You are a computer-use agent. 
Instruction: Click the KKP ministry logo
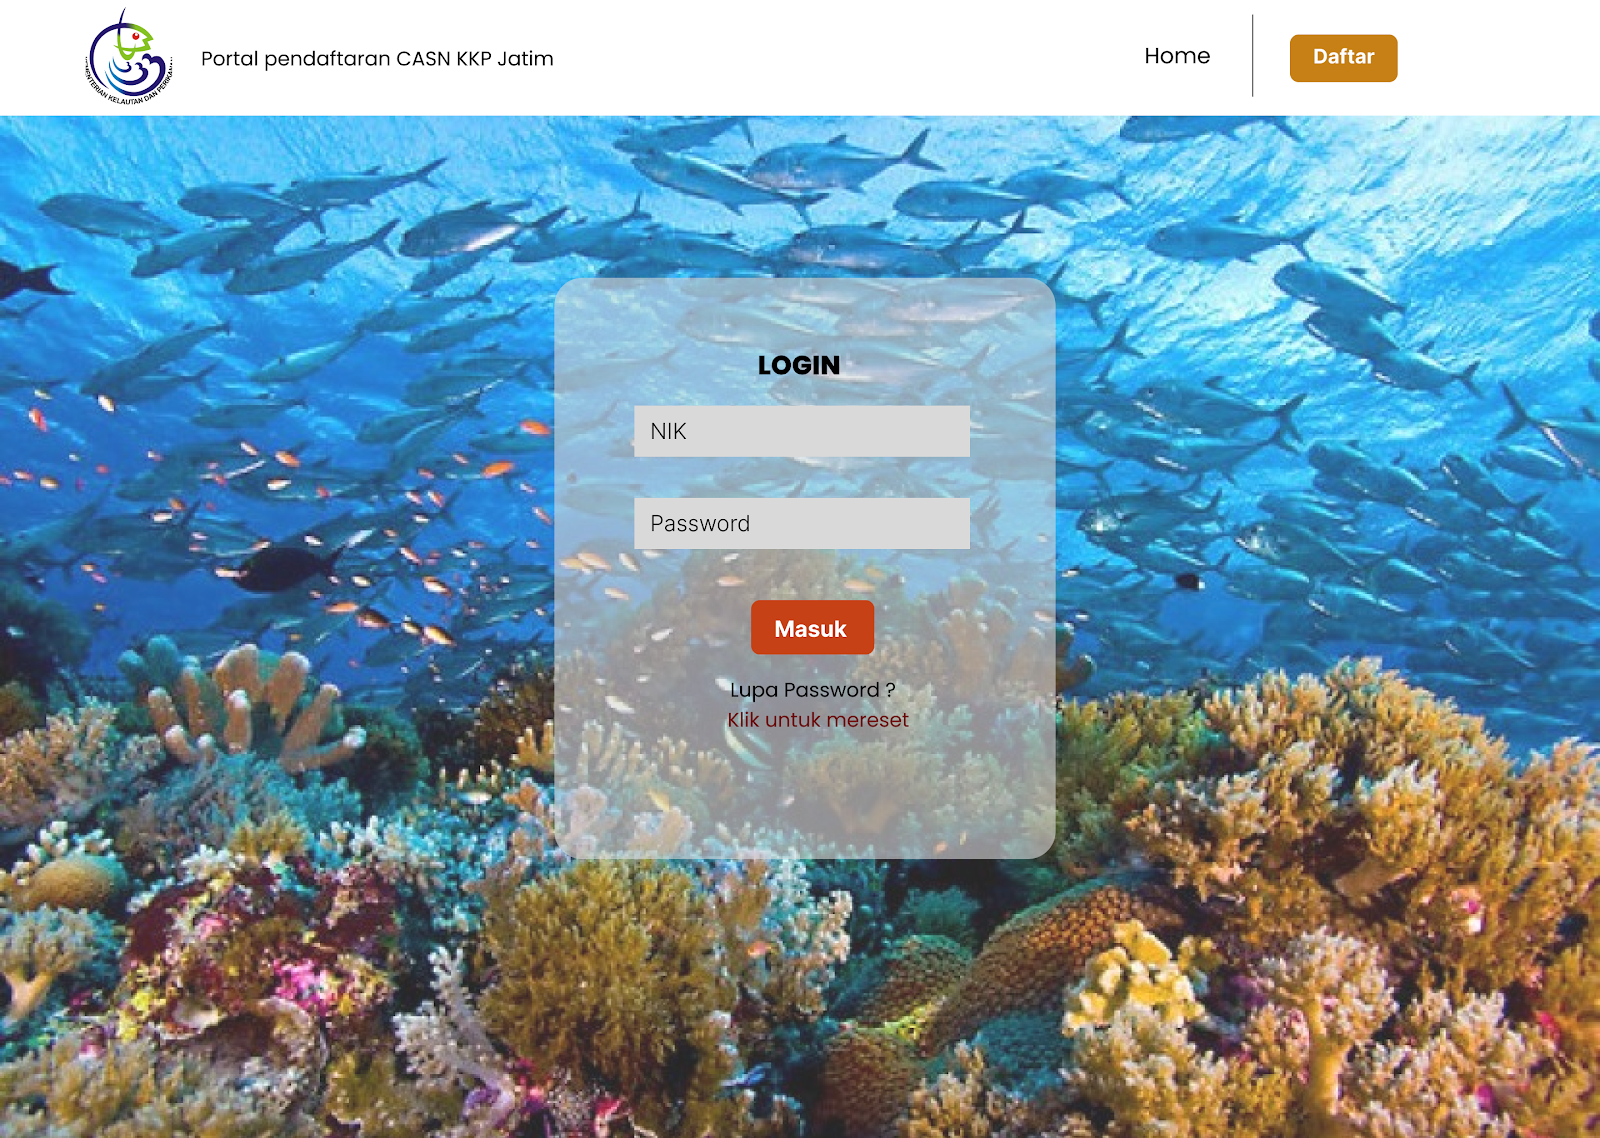tap(129, 57)
